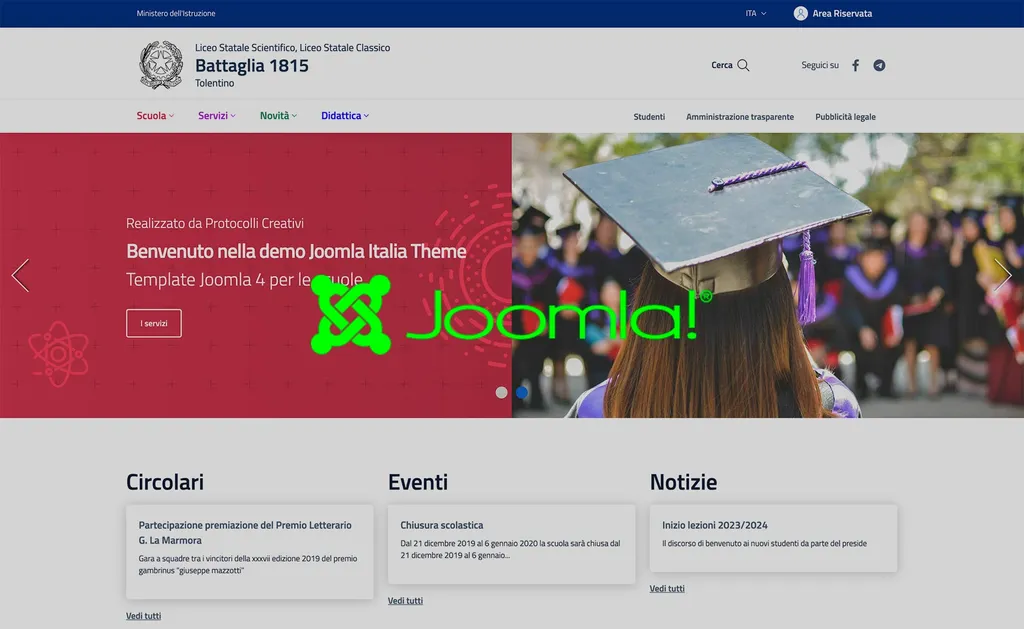The width and height of the screenshot is (1024, 629).
Task: Click the user avatar beside Area Riservata
Action: coord(800,13)
